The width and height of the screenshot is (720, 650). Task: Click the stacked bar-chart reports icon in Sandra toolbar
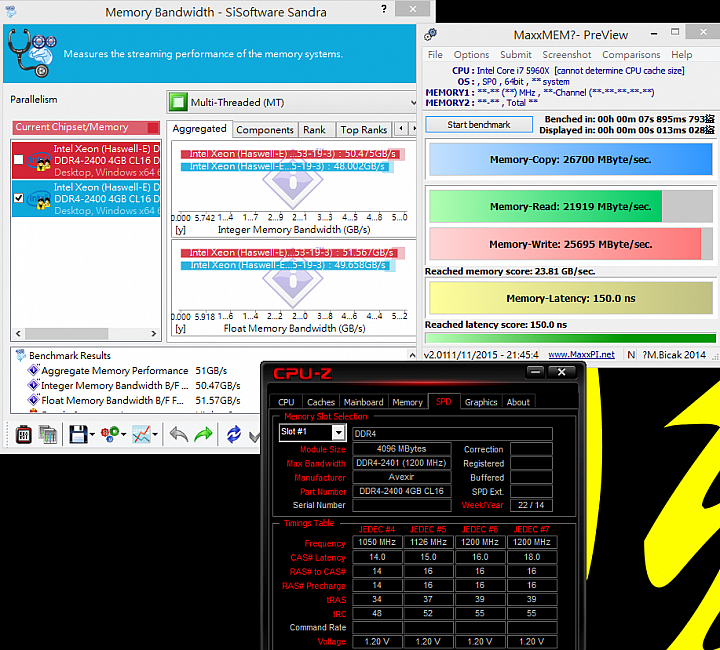[x=47, y=434]
